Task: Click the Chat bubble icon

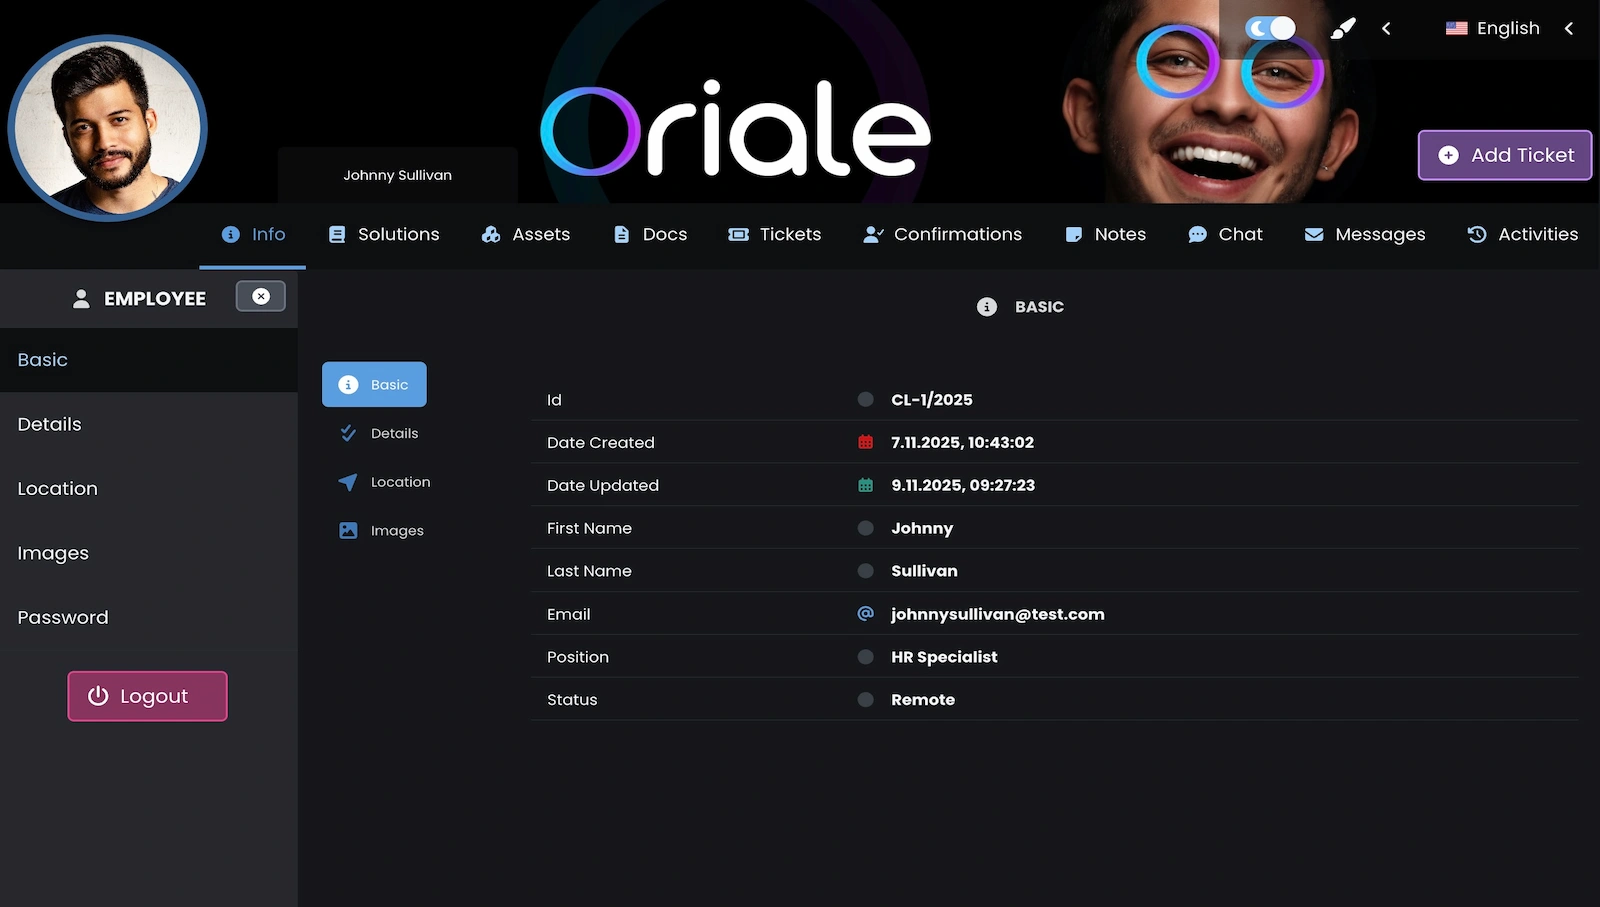Action: [x=1197, y=235]
